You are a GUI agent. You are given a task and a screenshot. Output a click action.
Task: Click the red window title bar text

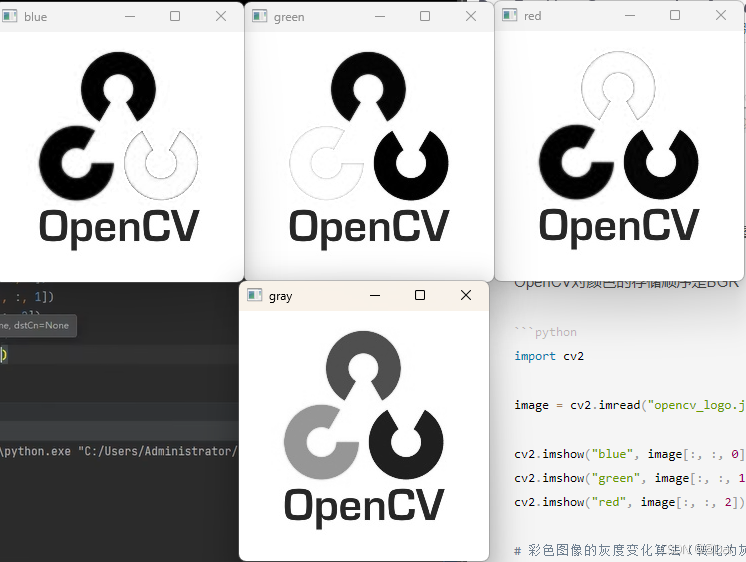click(532, 16)
